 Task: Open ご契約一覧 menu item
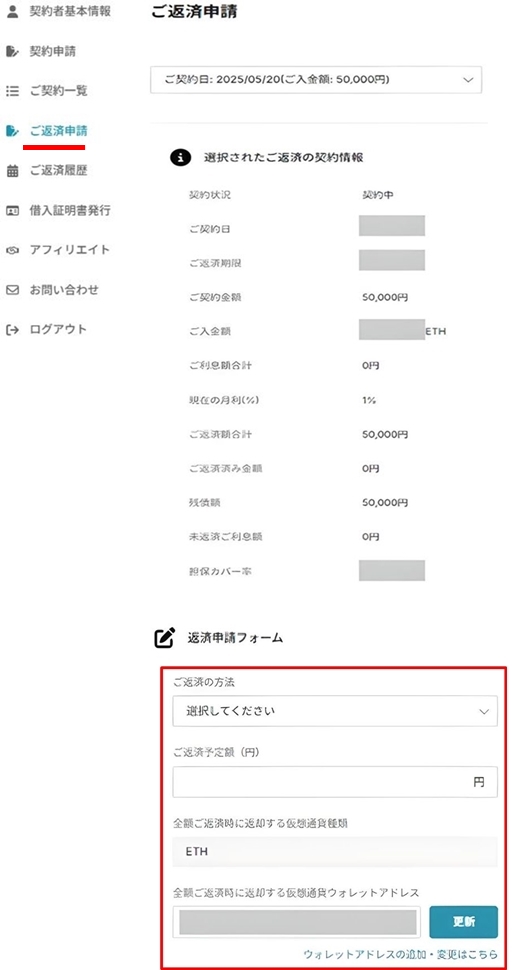coord(59,91)
